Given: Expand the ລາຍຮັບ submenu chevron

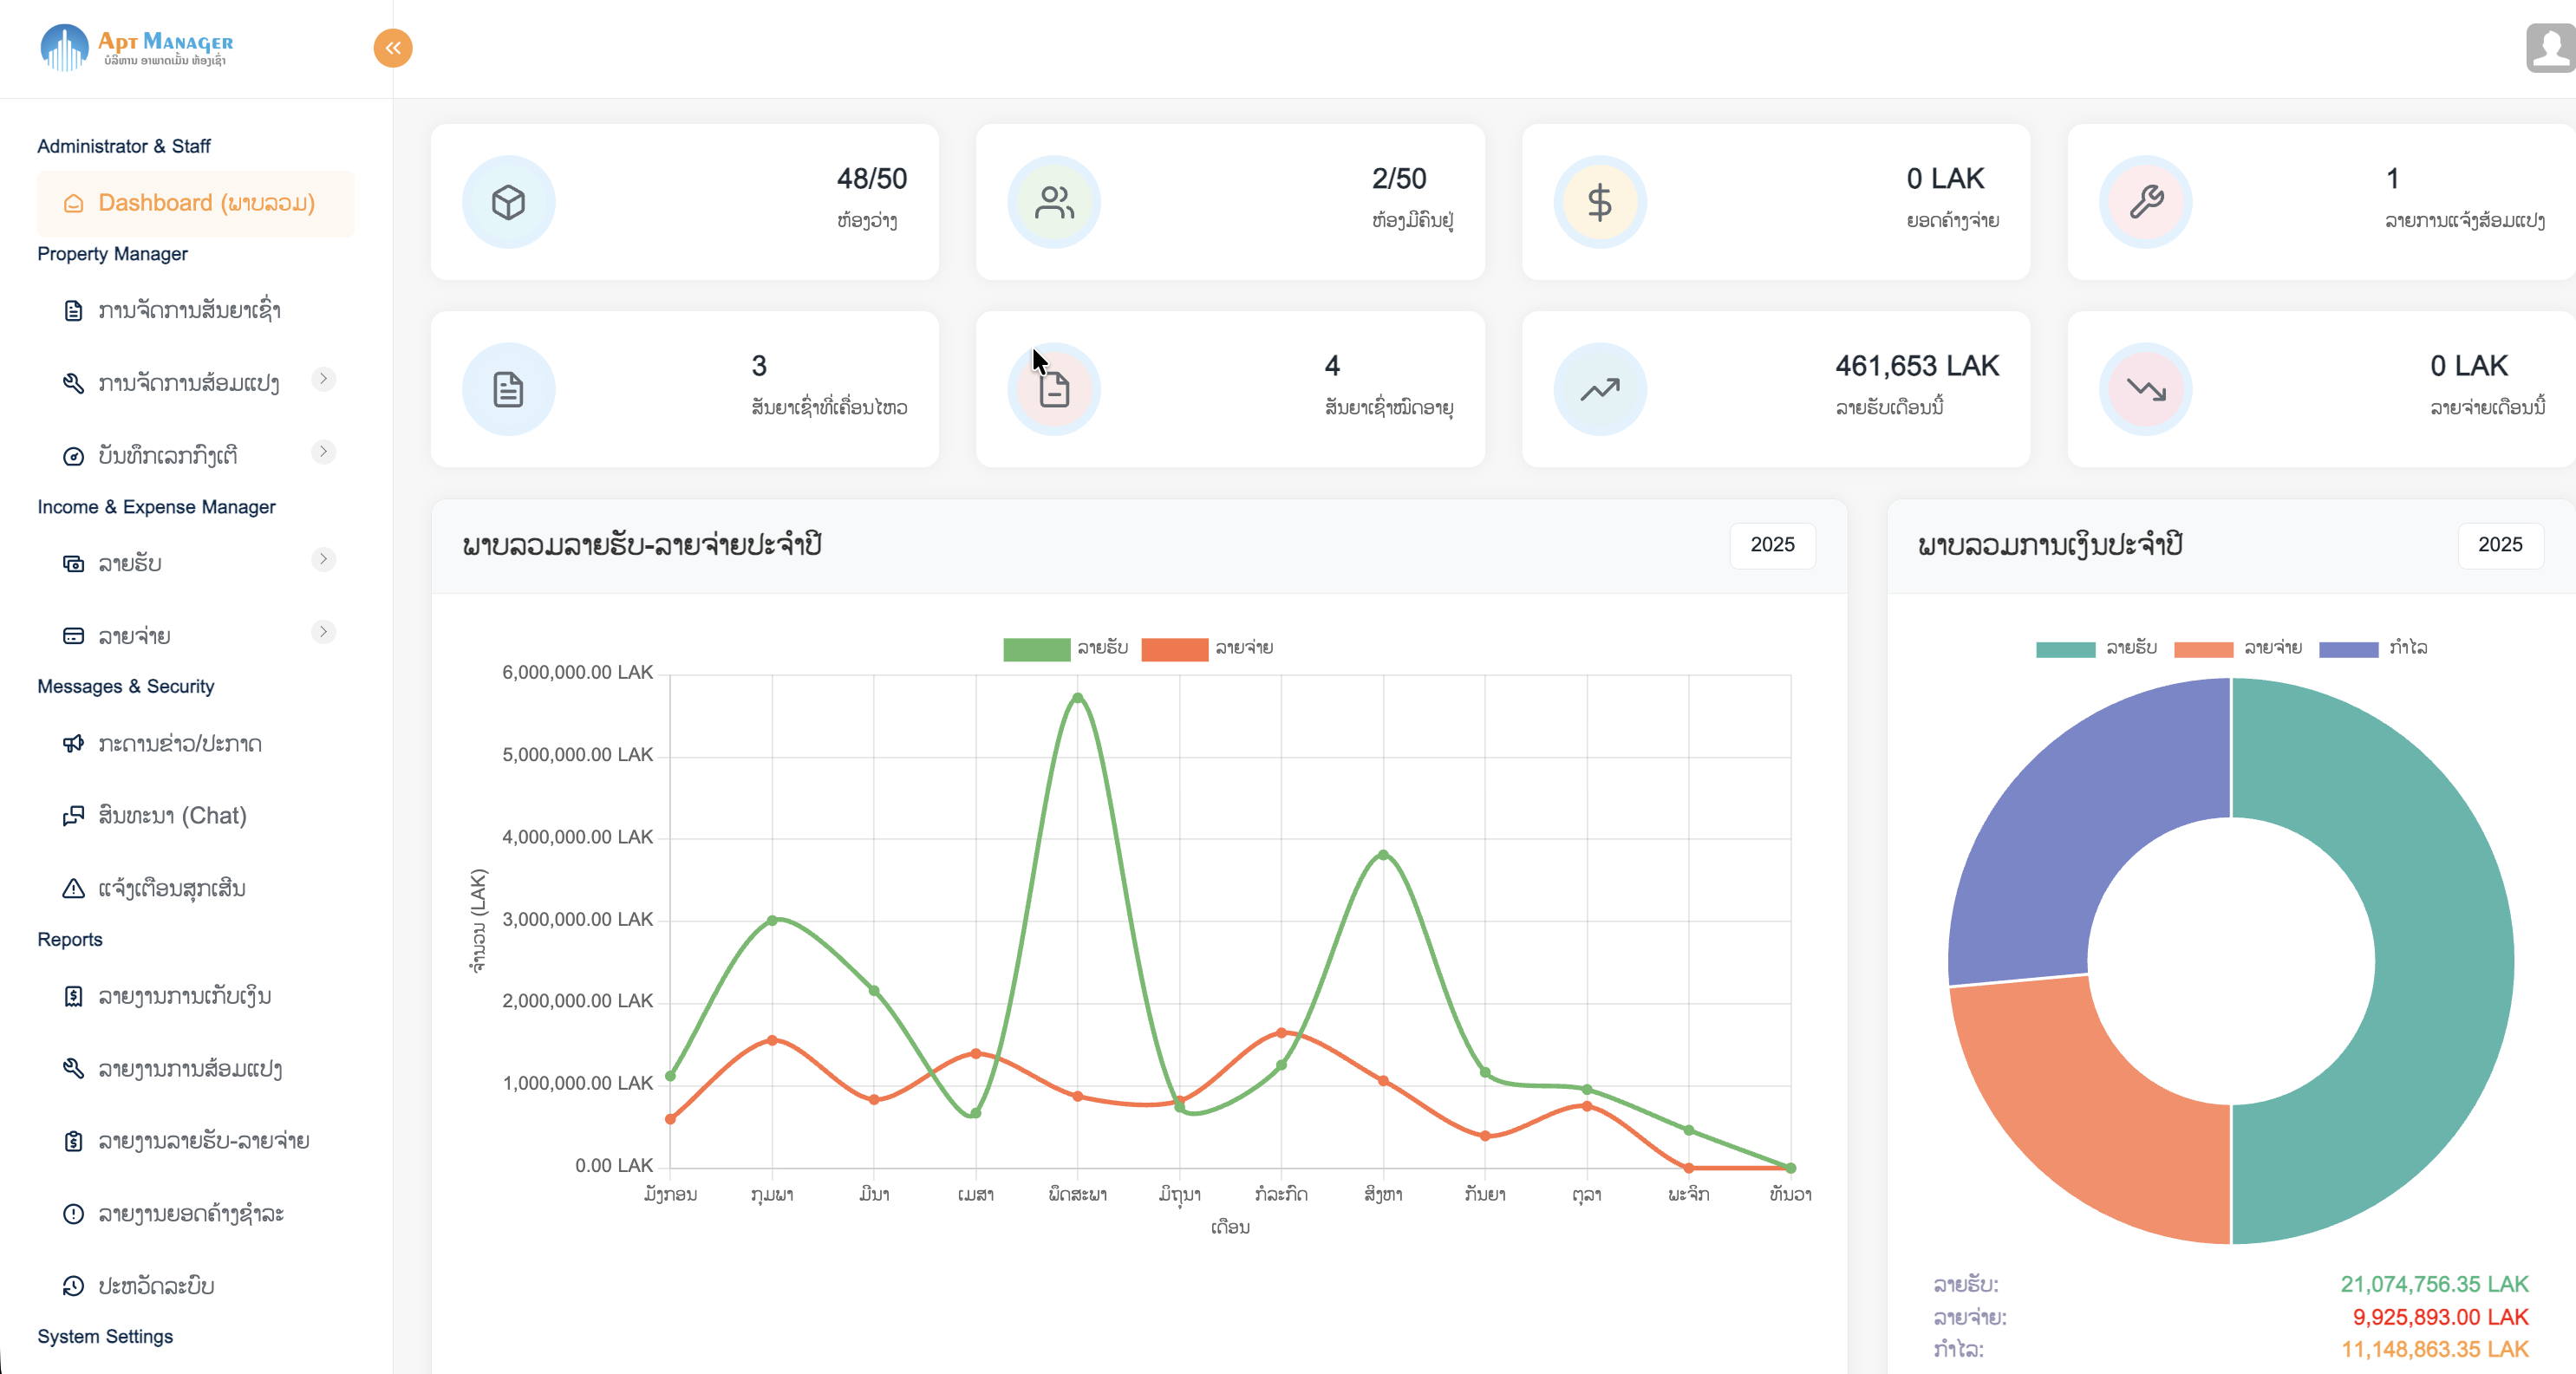Looking at the screenshot, I should pos(322,559).
